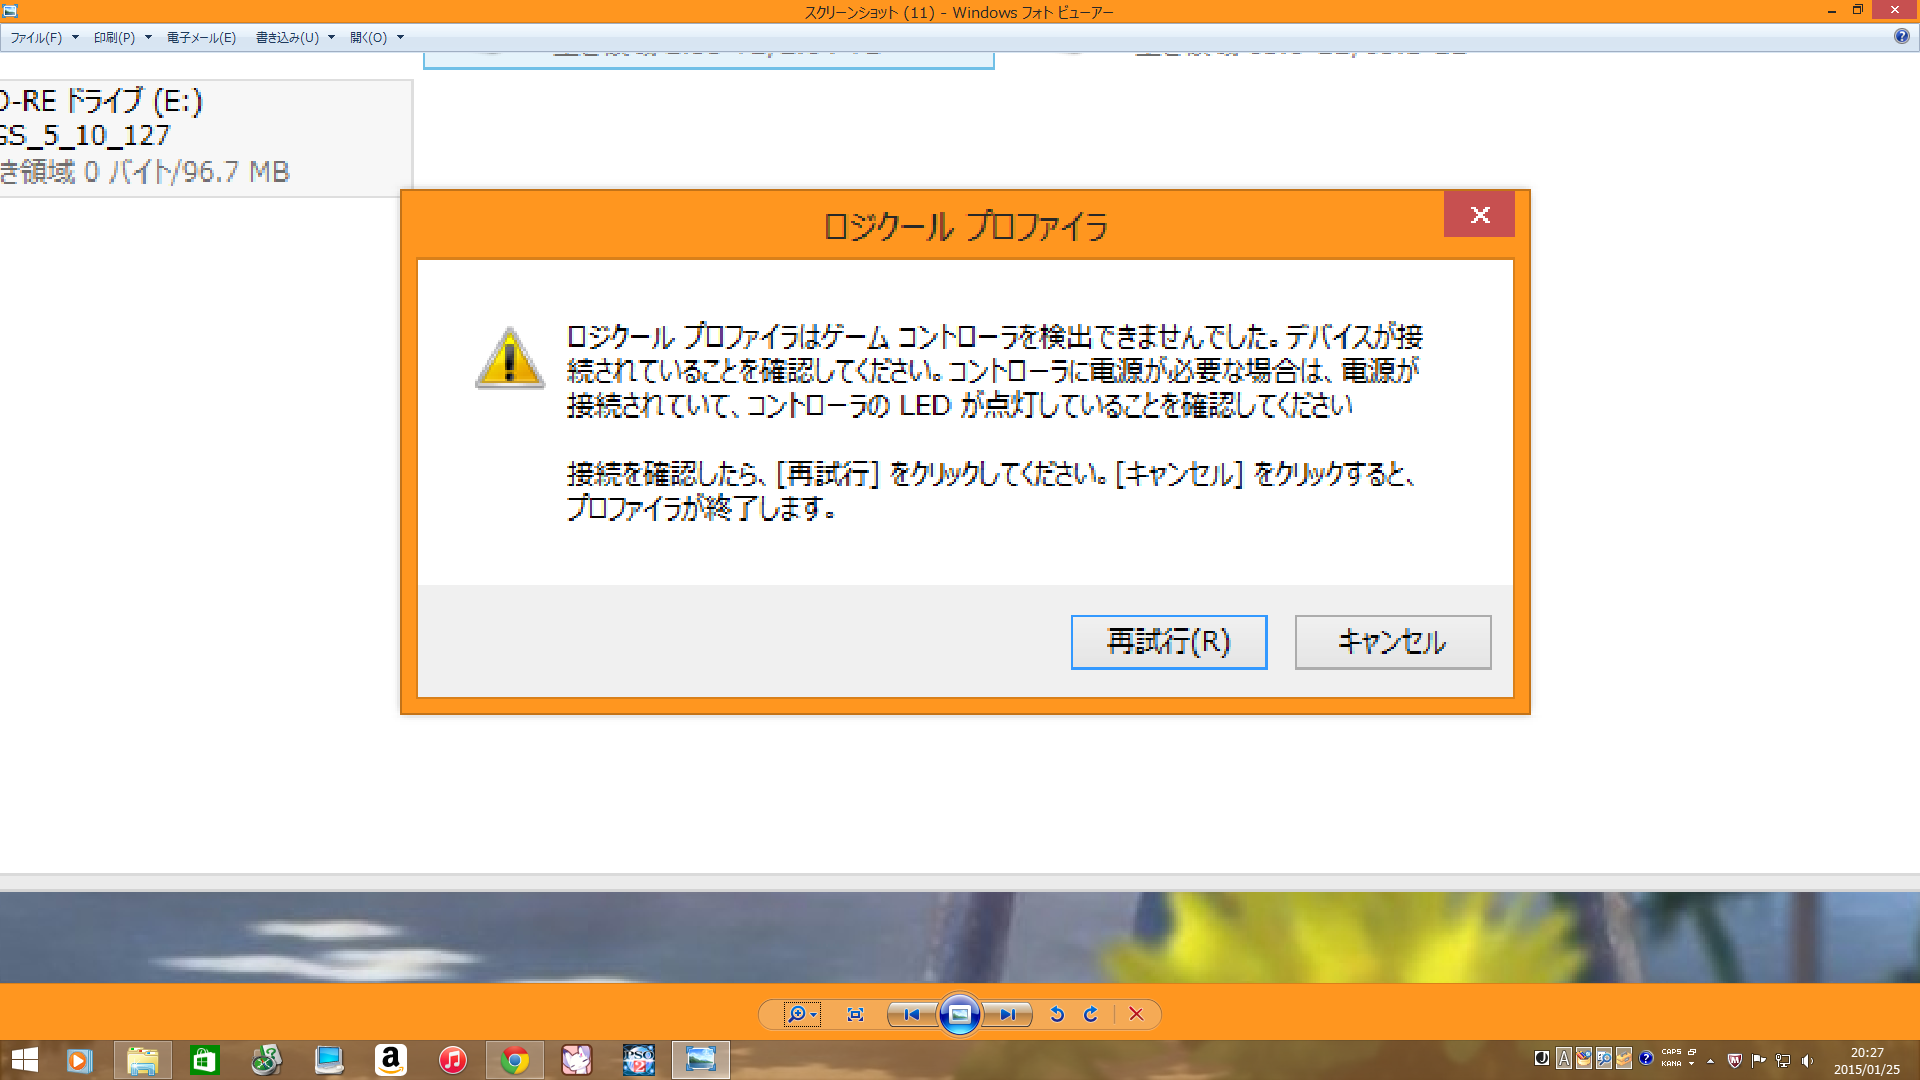Toggle the IME input mode A indicator
The height and width of the screenshot is (1080, 1920).
click(x=1563, y=1059)
